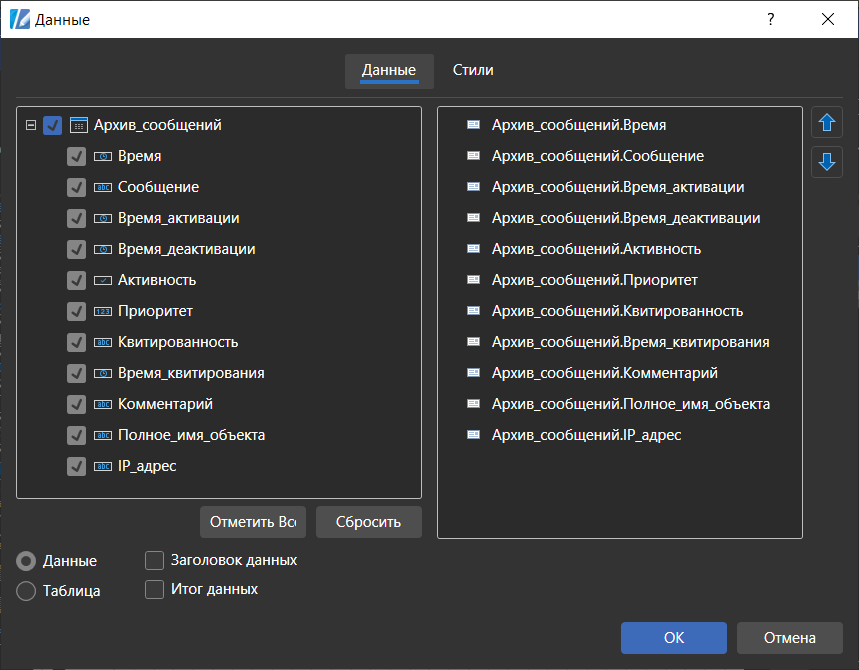Click the blue down arrow to reorder items
The height and width of the screenshot is (670, 859).
pyautogui.click(x=826, y=161)
